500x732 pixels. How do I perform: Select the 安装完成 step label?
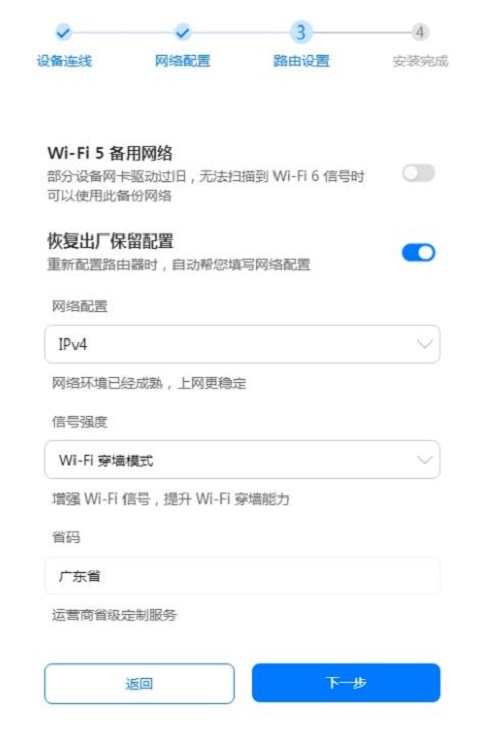pos(420,61)
